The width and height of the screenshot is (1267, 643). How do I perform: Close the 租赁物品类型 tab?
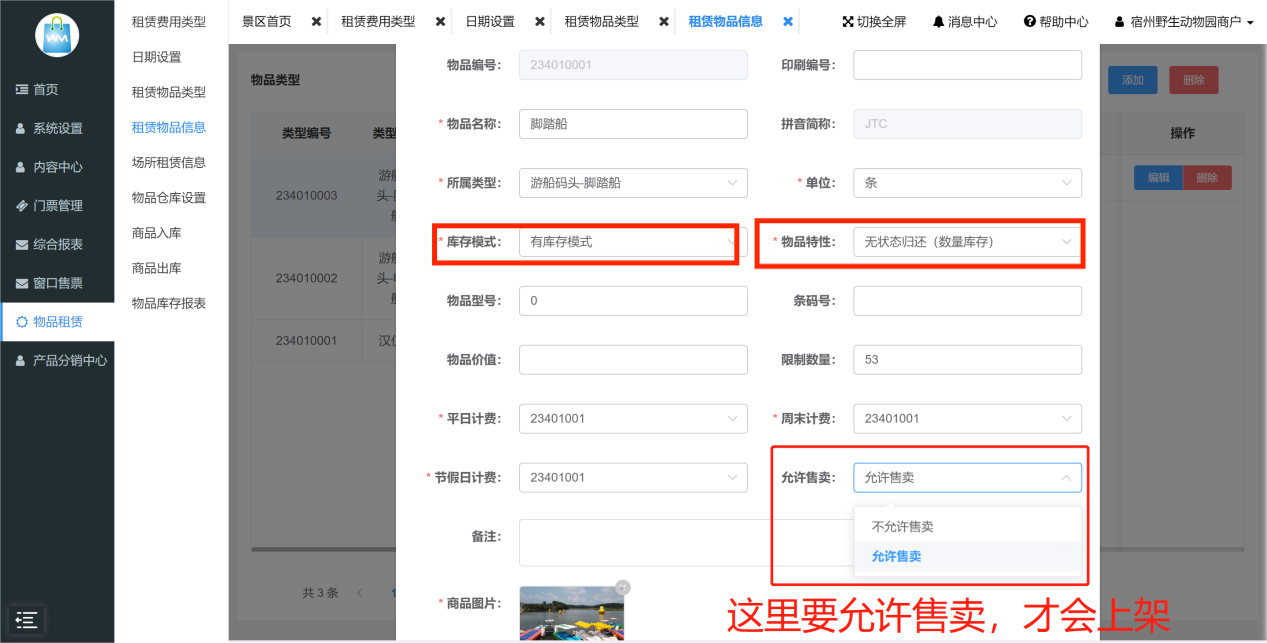664,21
